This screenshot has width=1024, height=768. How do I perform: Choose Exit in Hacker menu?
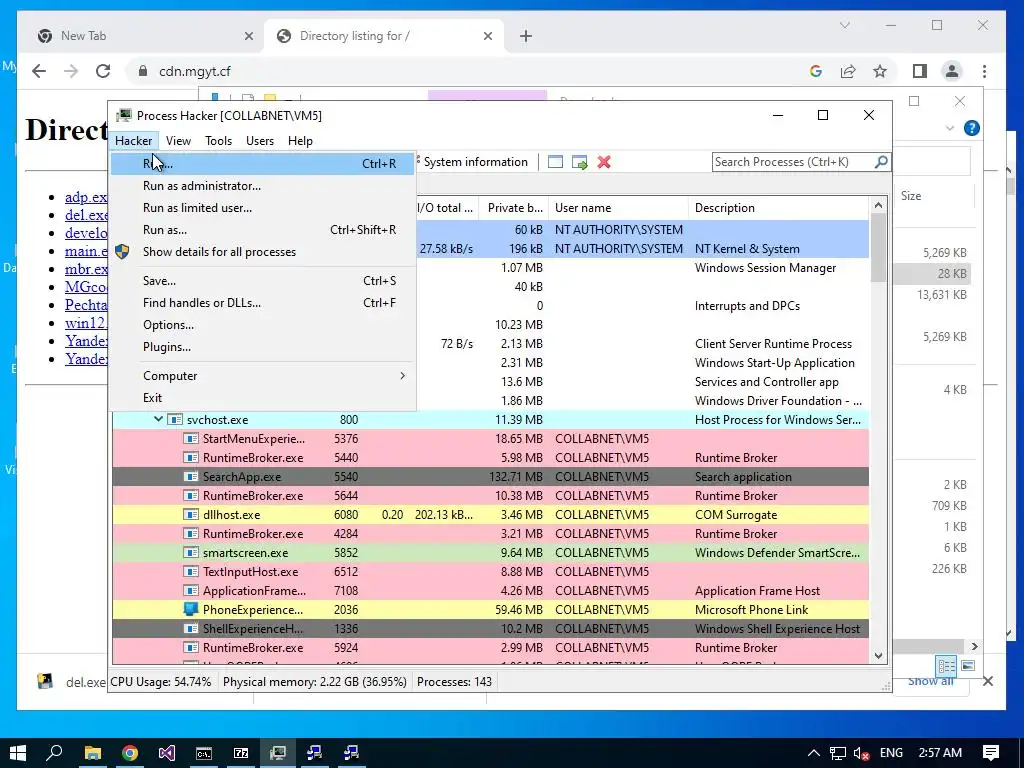[x=262, y=398]
